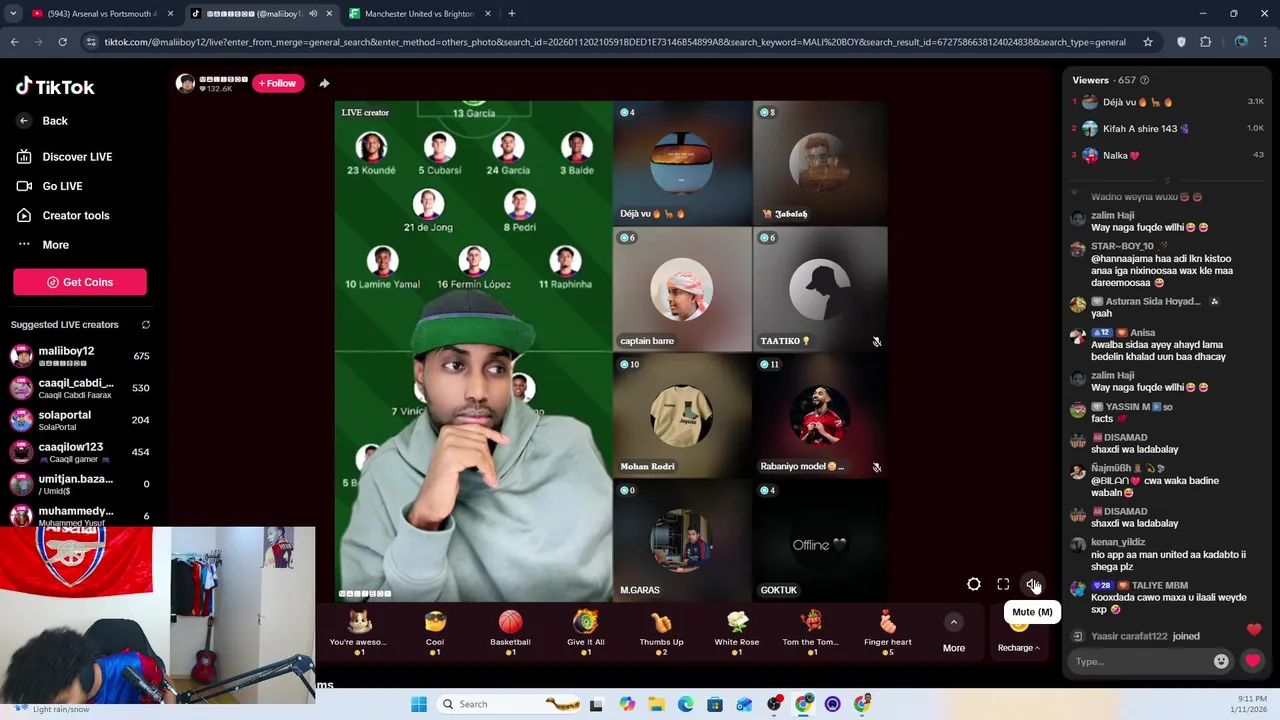Open guest tile captain barre
This screenshot has width=1280, height=720.
coord(682,289)
